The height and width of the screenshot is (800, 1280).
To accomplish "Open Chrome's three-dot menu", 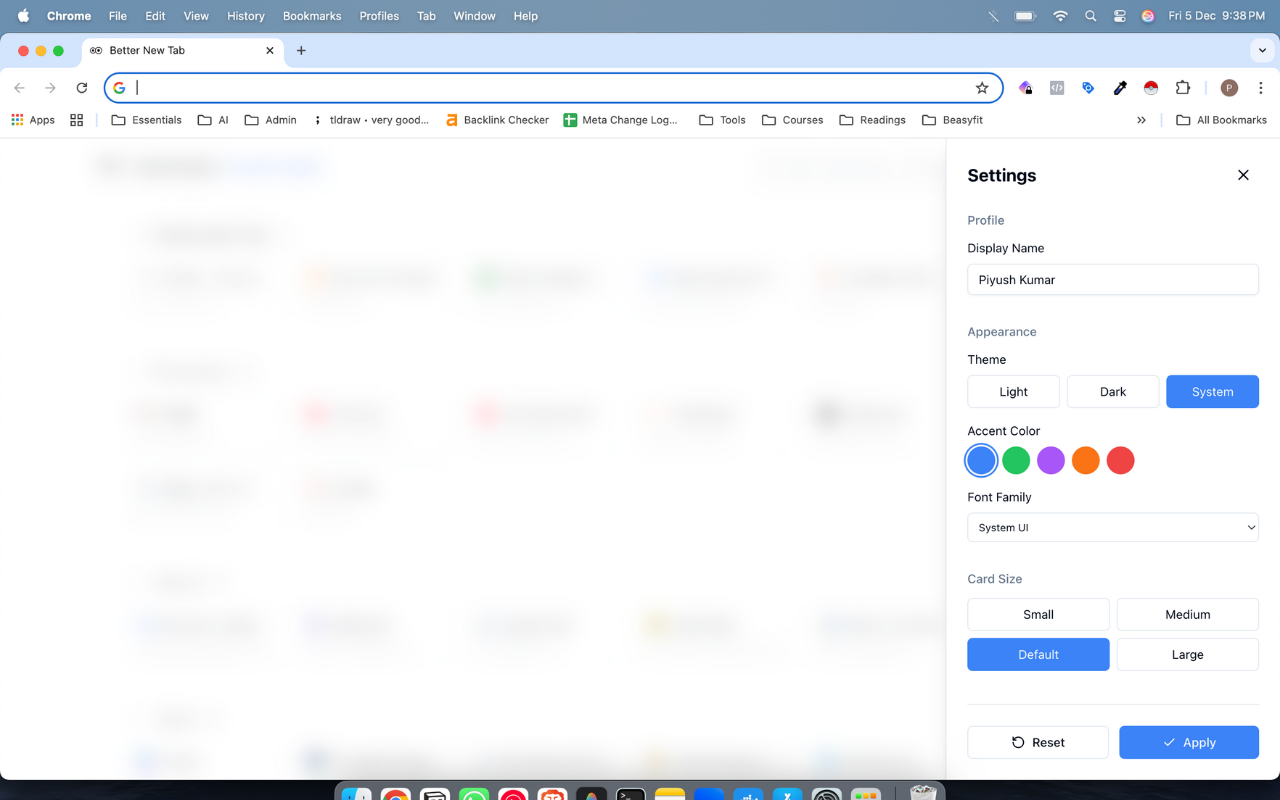I will tap(1261, 88).
